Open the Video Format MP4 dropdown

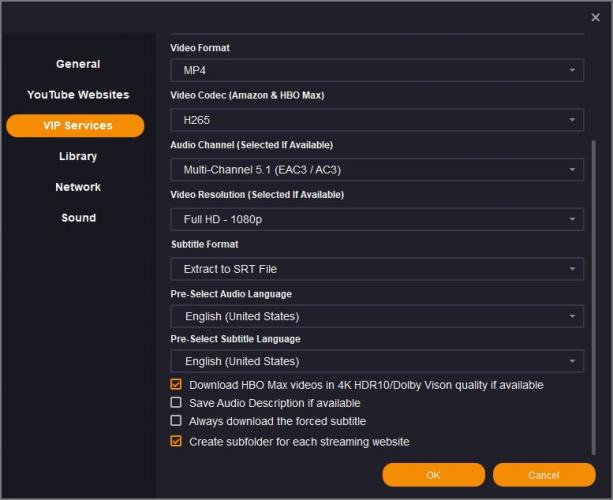[377, 71]
